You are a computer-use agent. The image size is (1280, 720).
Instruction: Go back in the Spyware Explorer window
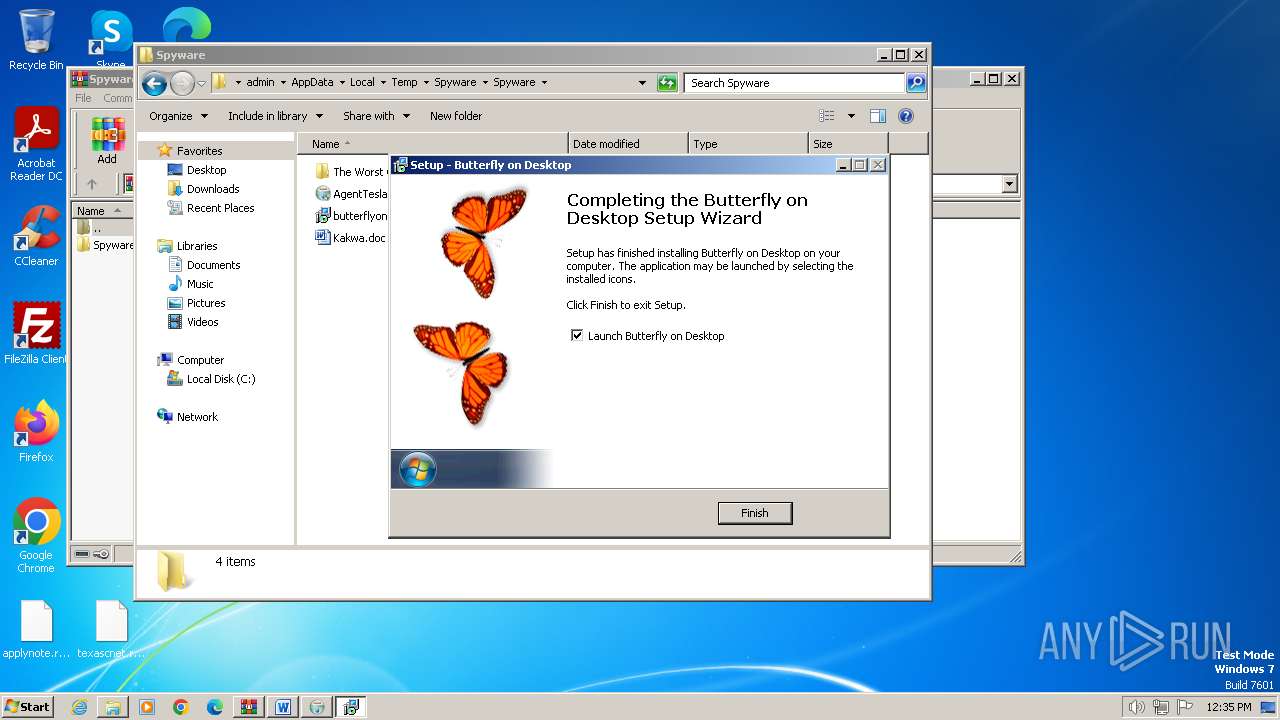154,83
